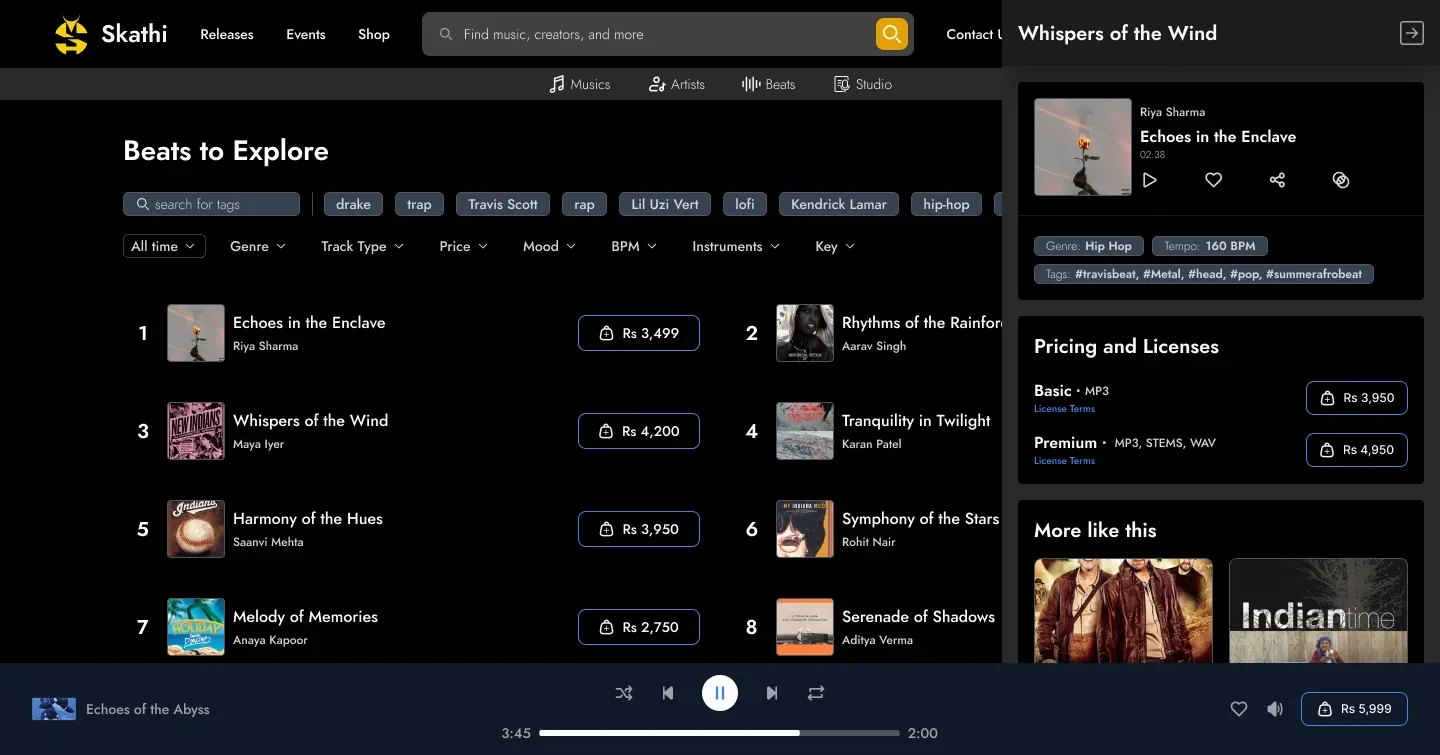Expand the Instruments filter dropdown

click(x=736, y=246)
